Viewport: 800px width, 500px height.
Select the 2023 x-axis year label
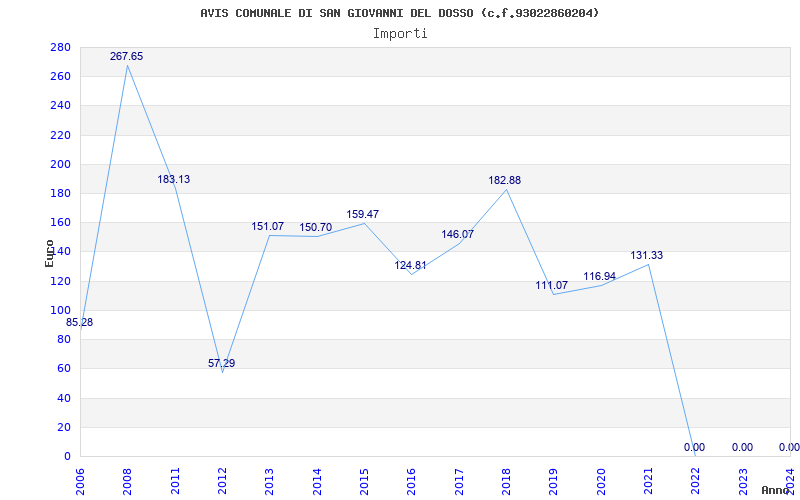pos(743,482)
